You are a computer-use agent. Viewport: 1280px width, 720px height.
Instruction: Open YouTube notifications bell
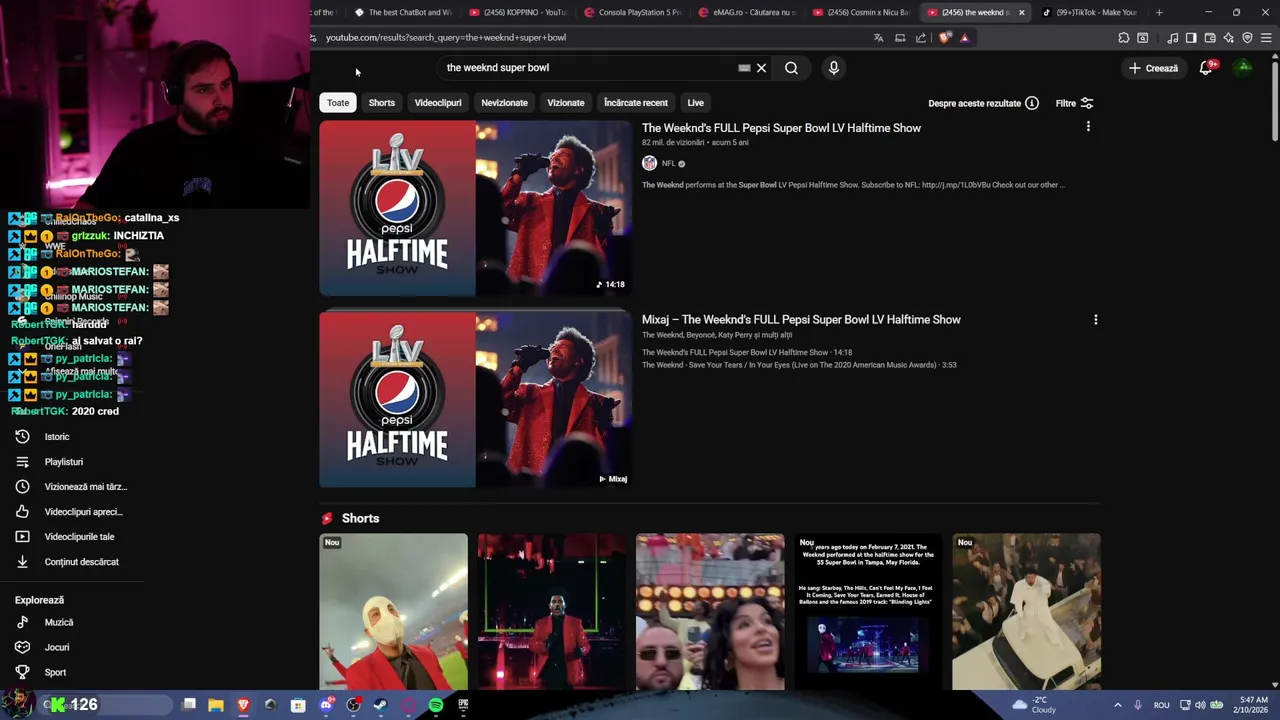1206,68
